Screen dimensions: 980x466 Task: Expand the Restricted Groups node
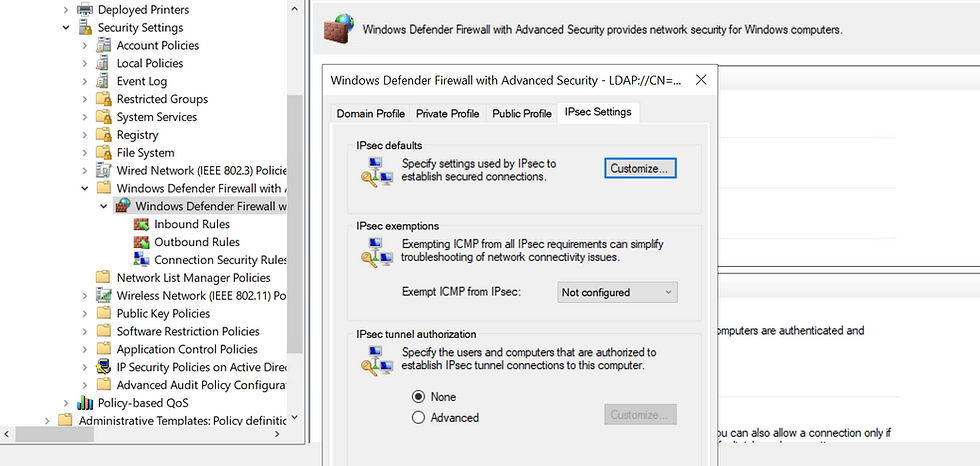pyautogui.click(x=85, y=99)
